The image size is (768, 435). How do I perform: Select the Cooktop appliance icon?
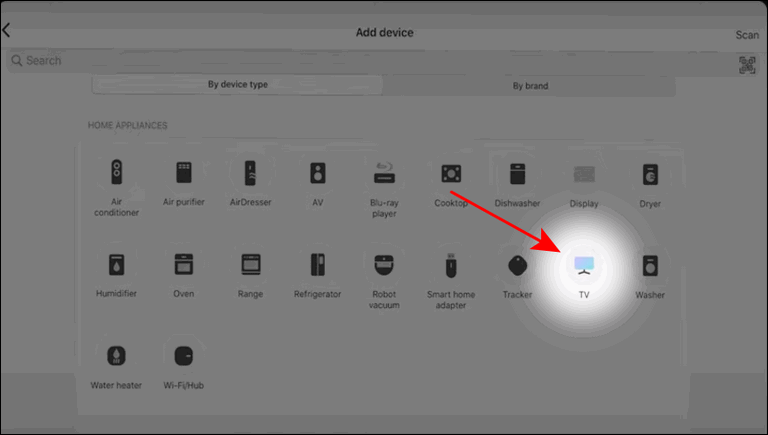click(451, 173)
